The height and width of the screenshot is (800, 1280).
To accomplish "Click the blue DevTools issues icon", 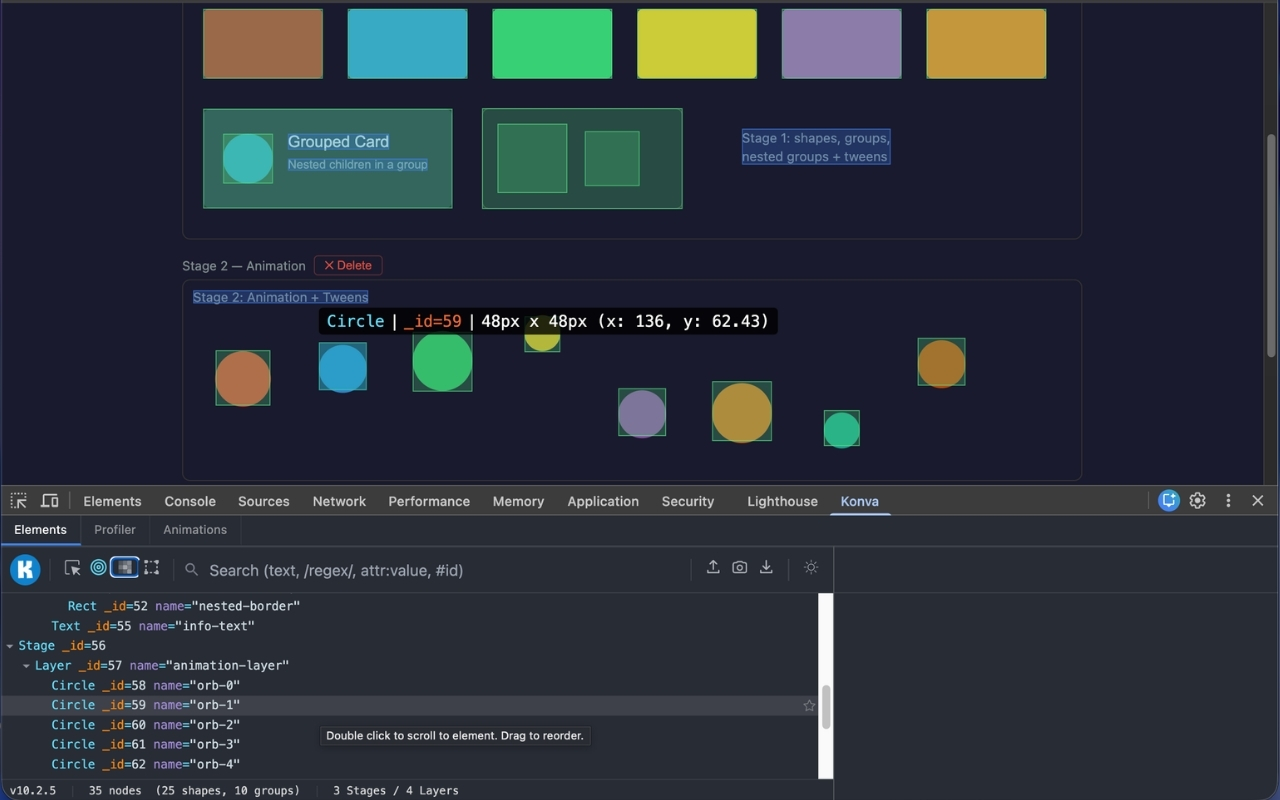I will pyautogui.click(x=1168, y=501).
